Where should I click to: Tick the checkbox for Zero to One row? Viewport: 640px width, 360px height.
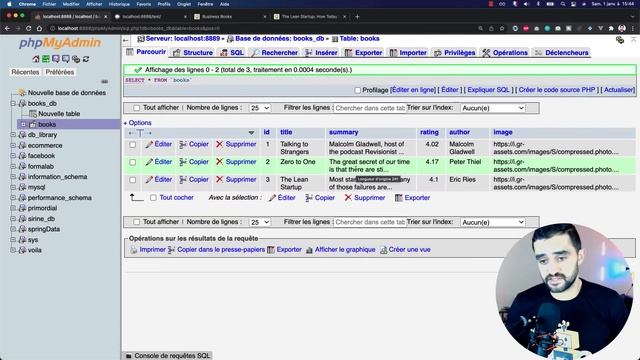[x=133, y=162]
